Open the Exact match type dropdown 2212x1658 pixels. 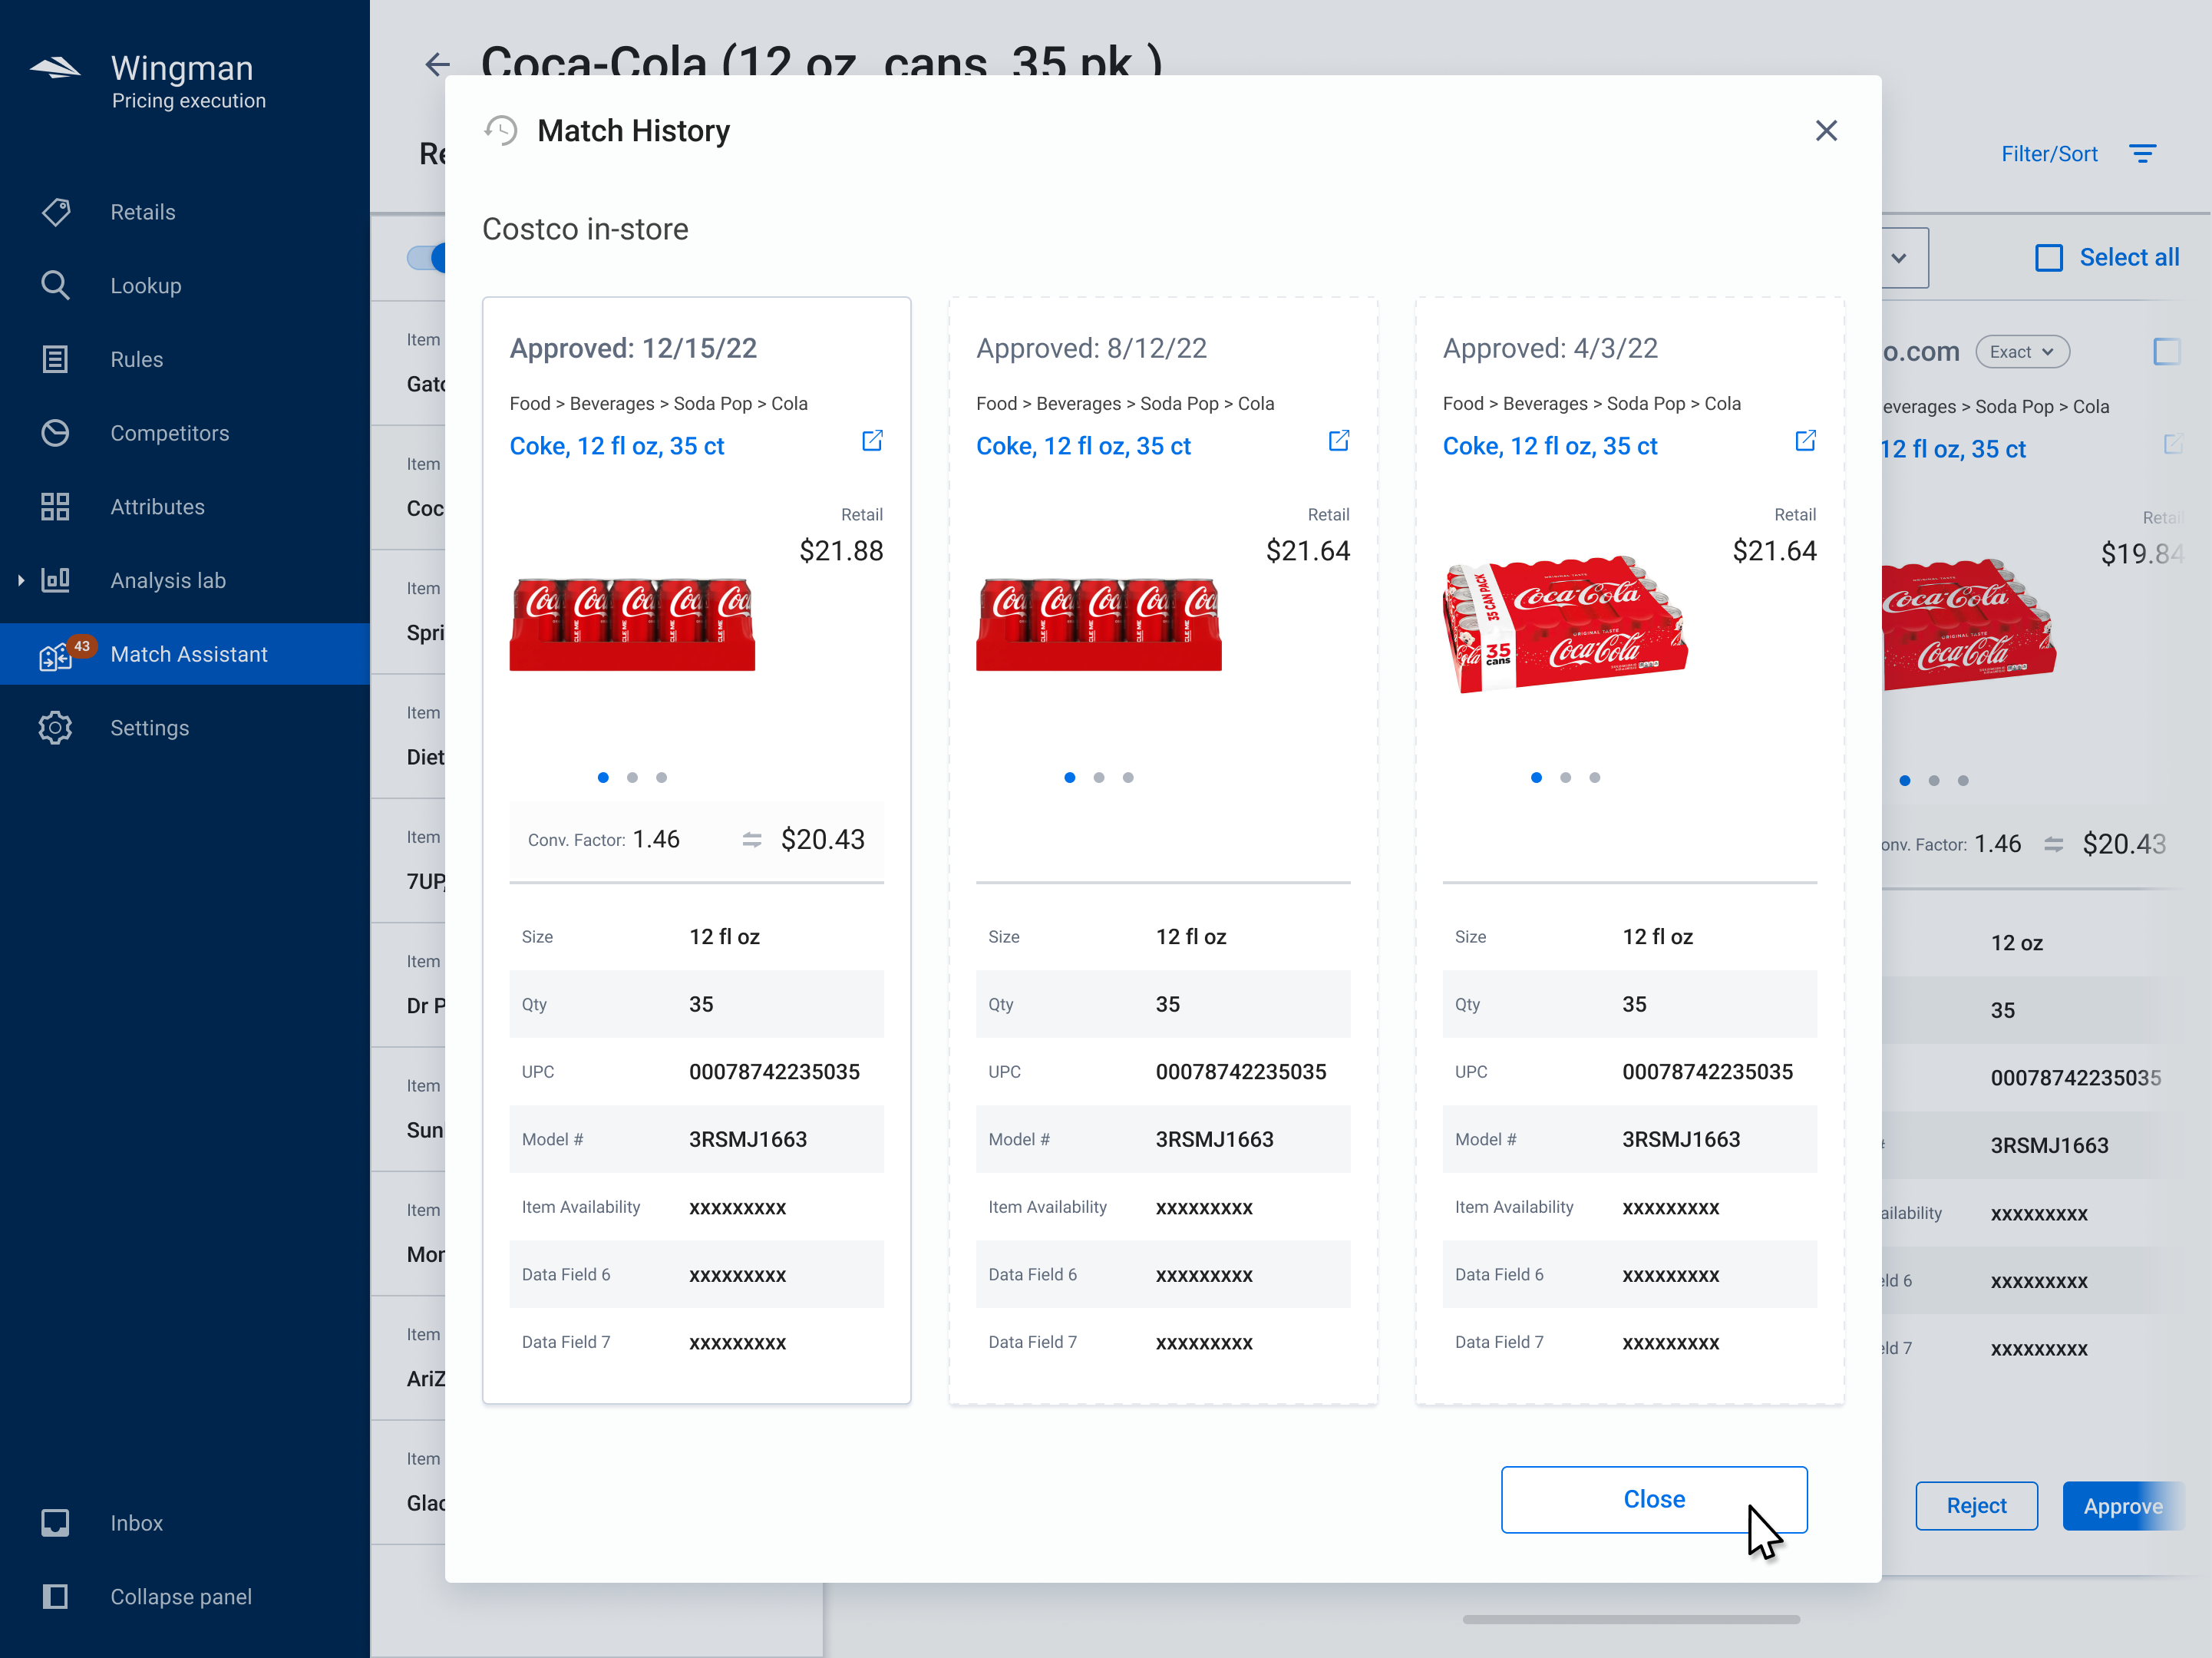coord(2021,352)
